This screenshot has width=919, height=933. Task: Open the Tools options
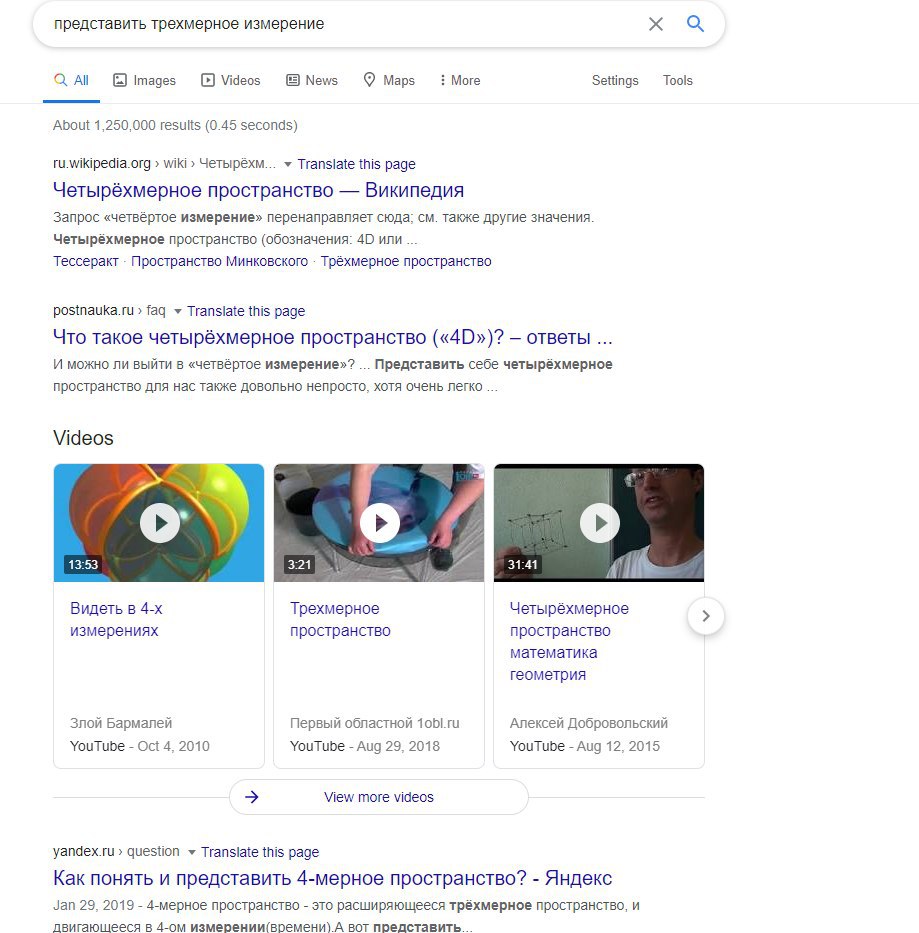(678, 80)
